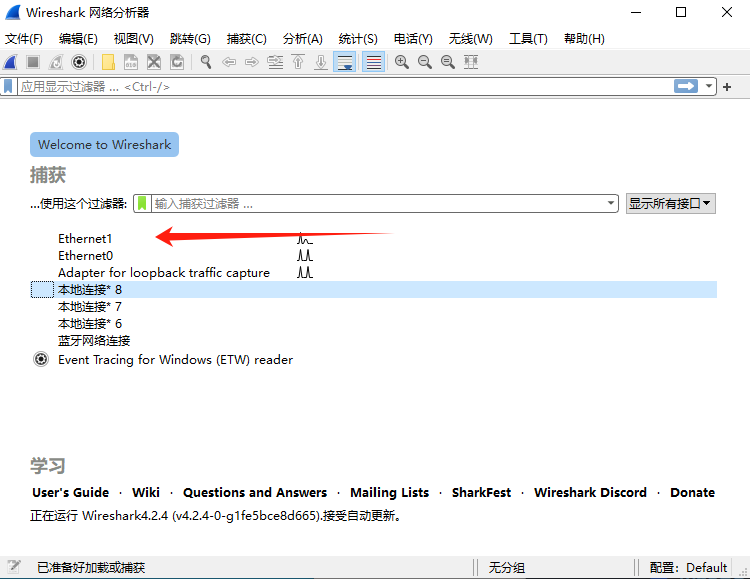This screenshot has height=579, width=750.
Task: Reload the capture file icon
Action: pos(177,62)
